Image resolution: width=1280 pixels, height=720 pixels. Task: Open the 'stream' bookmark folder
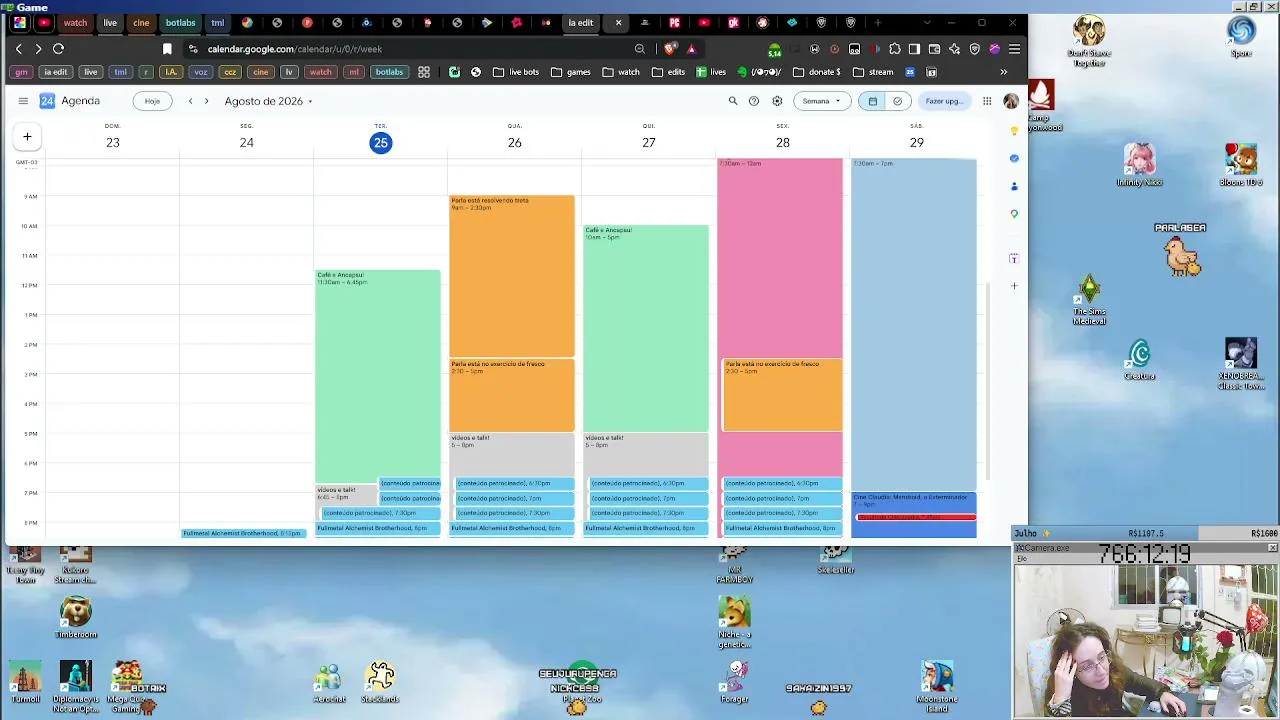(873, 72)
